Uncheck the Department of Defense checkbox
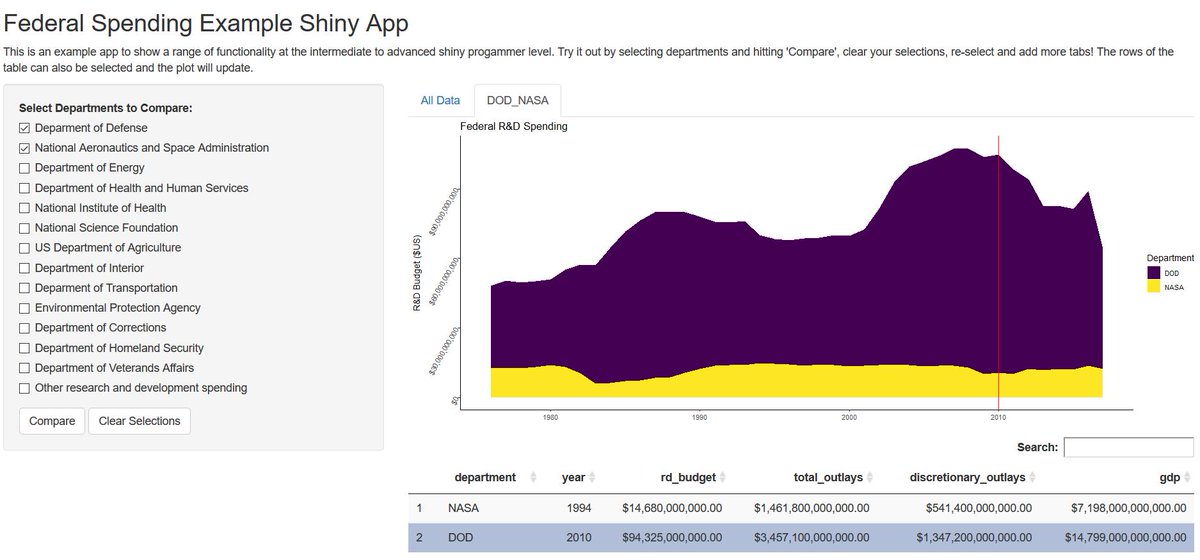The height and width of the screenshot is (560, 1200). (25, 128)
